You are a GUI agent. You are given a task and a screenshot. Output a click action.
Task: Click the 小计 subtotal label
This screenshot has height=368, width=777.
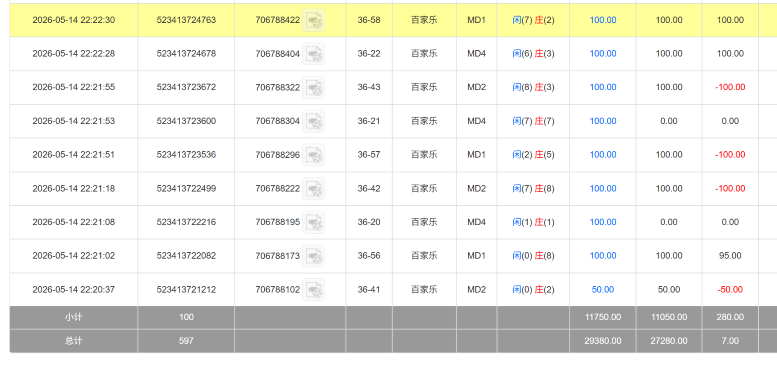click(73, 317)
